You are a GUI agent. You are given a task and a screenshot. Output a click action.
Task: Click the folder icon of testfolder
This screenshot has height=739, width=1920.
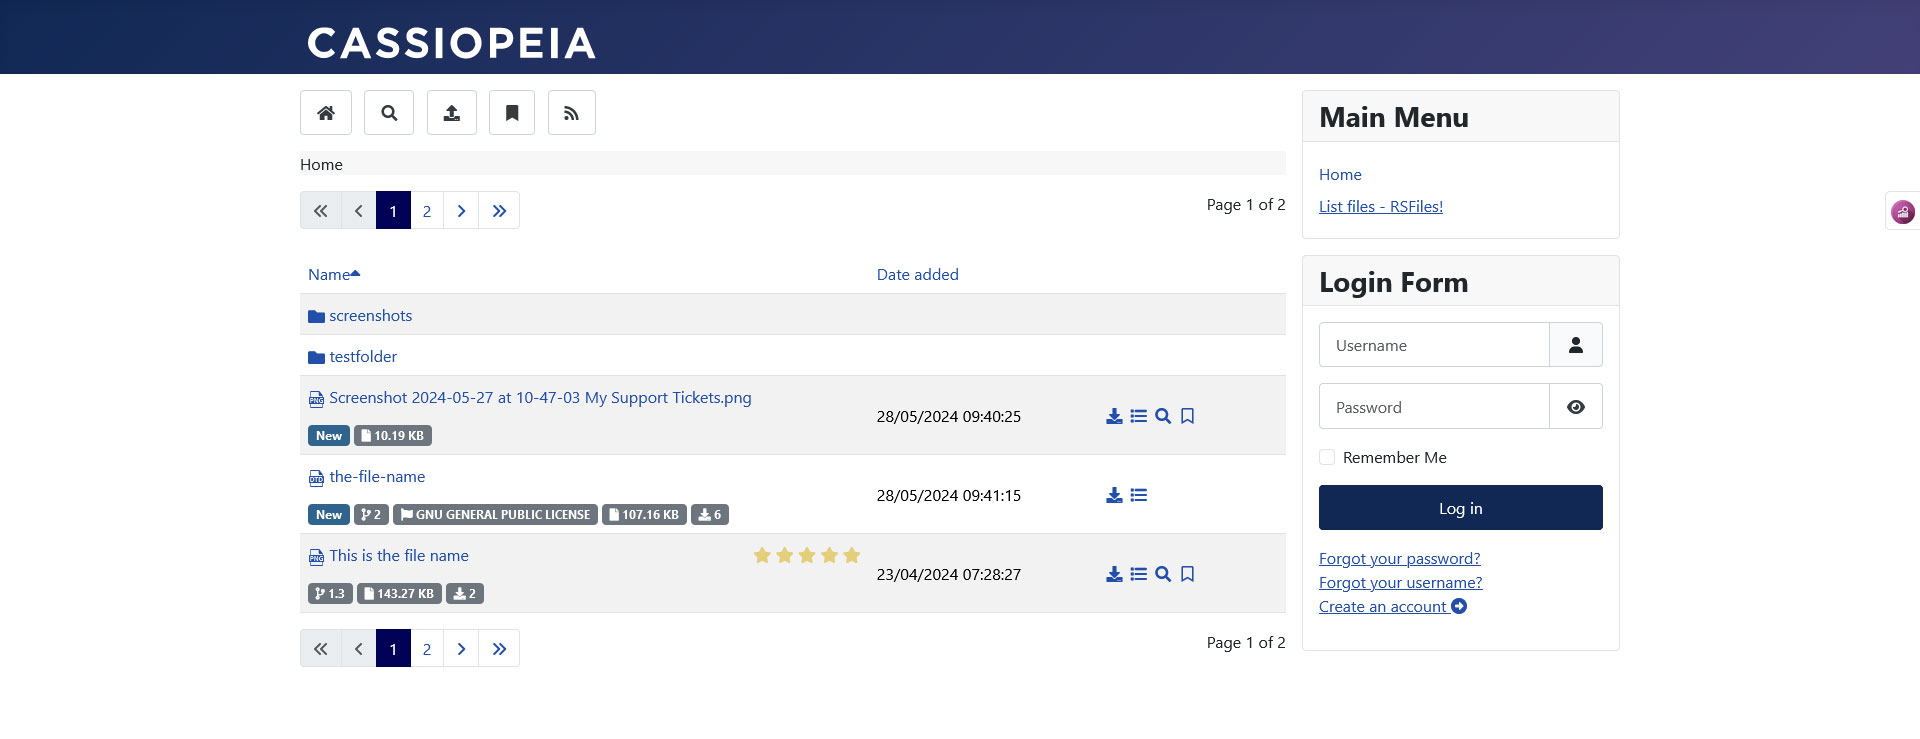(316, 357)
